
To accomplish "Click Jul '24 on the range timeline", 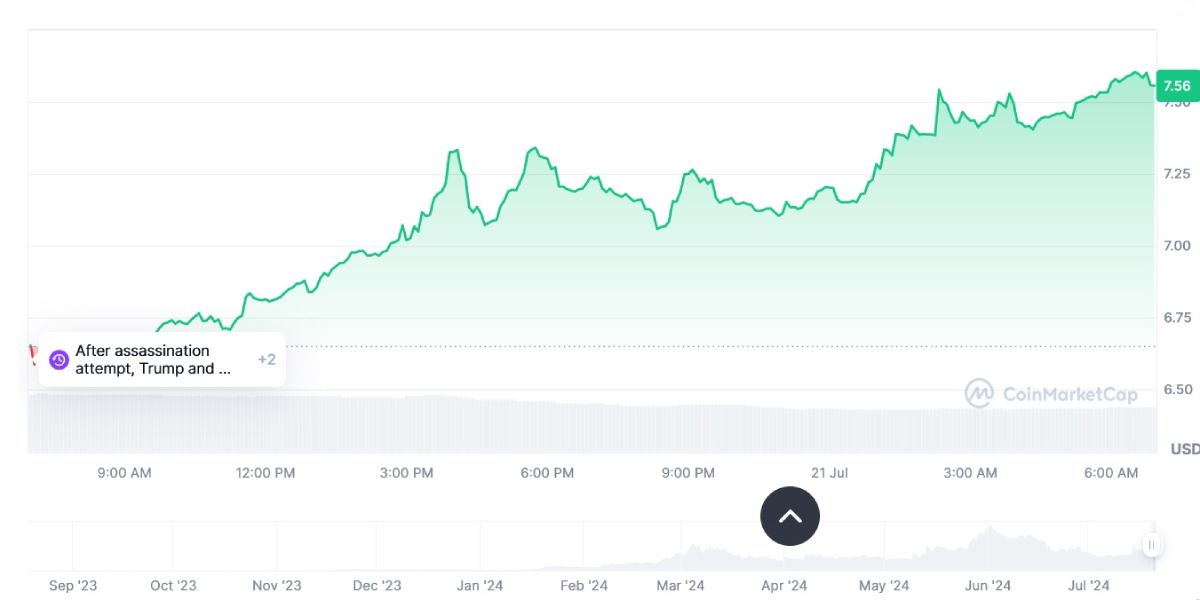I will 1088,586.
